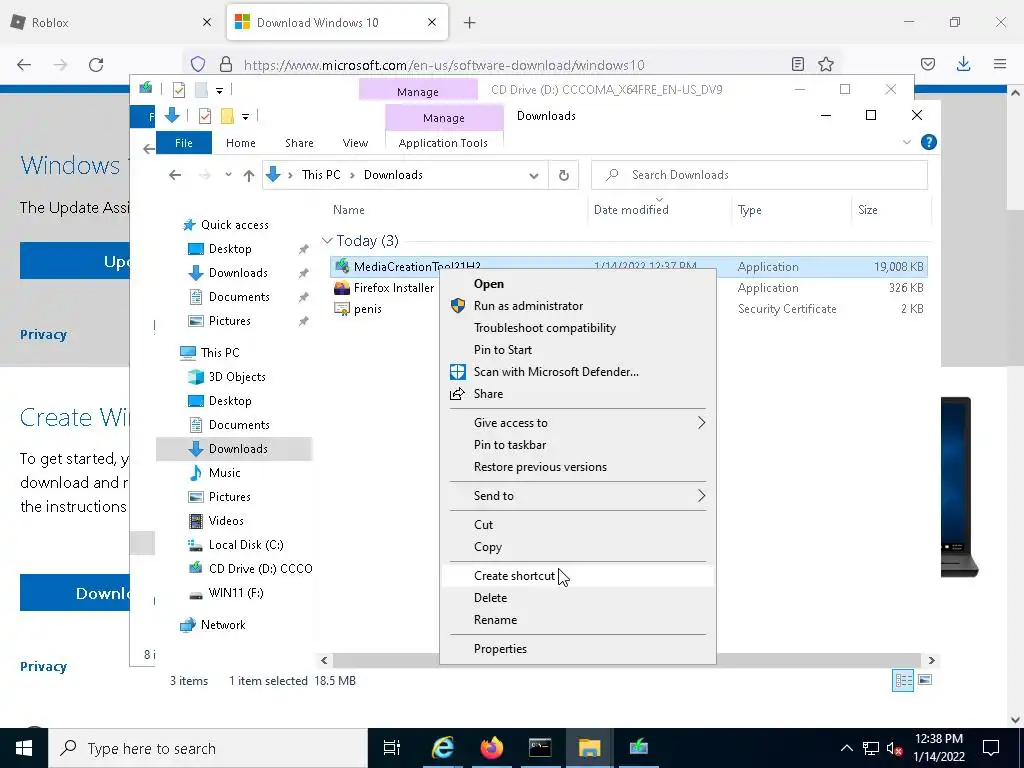1024x768 pixels.
Task: Go up one folder level arrow
Action: click(249, 175)
